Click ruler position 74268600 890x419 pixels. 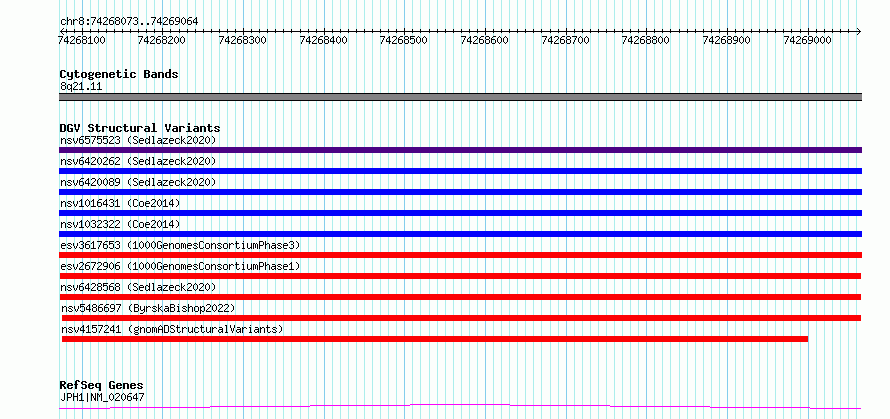(485, 40)
